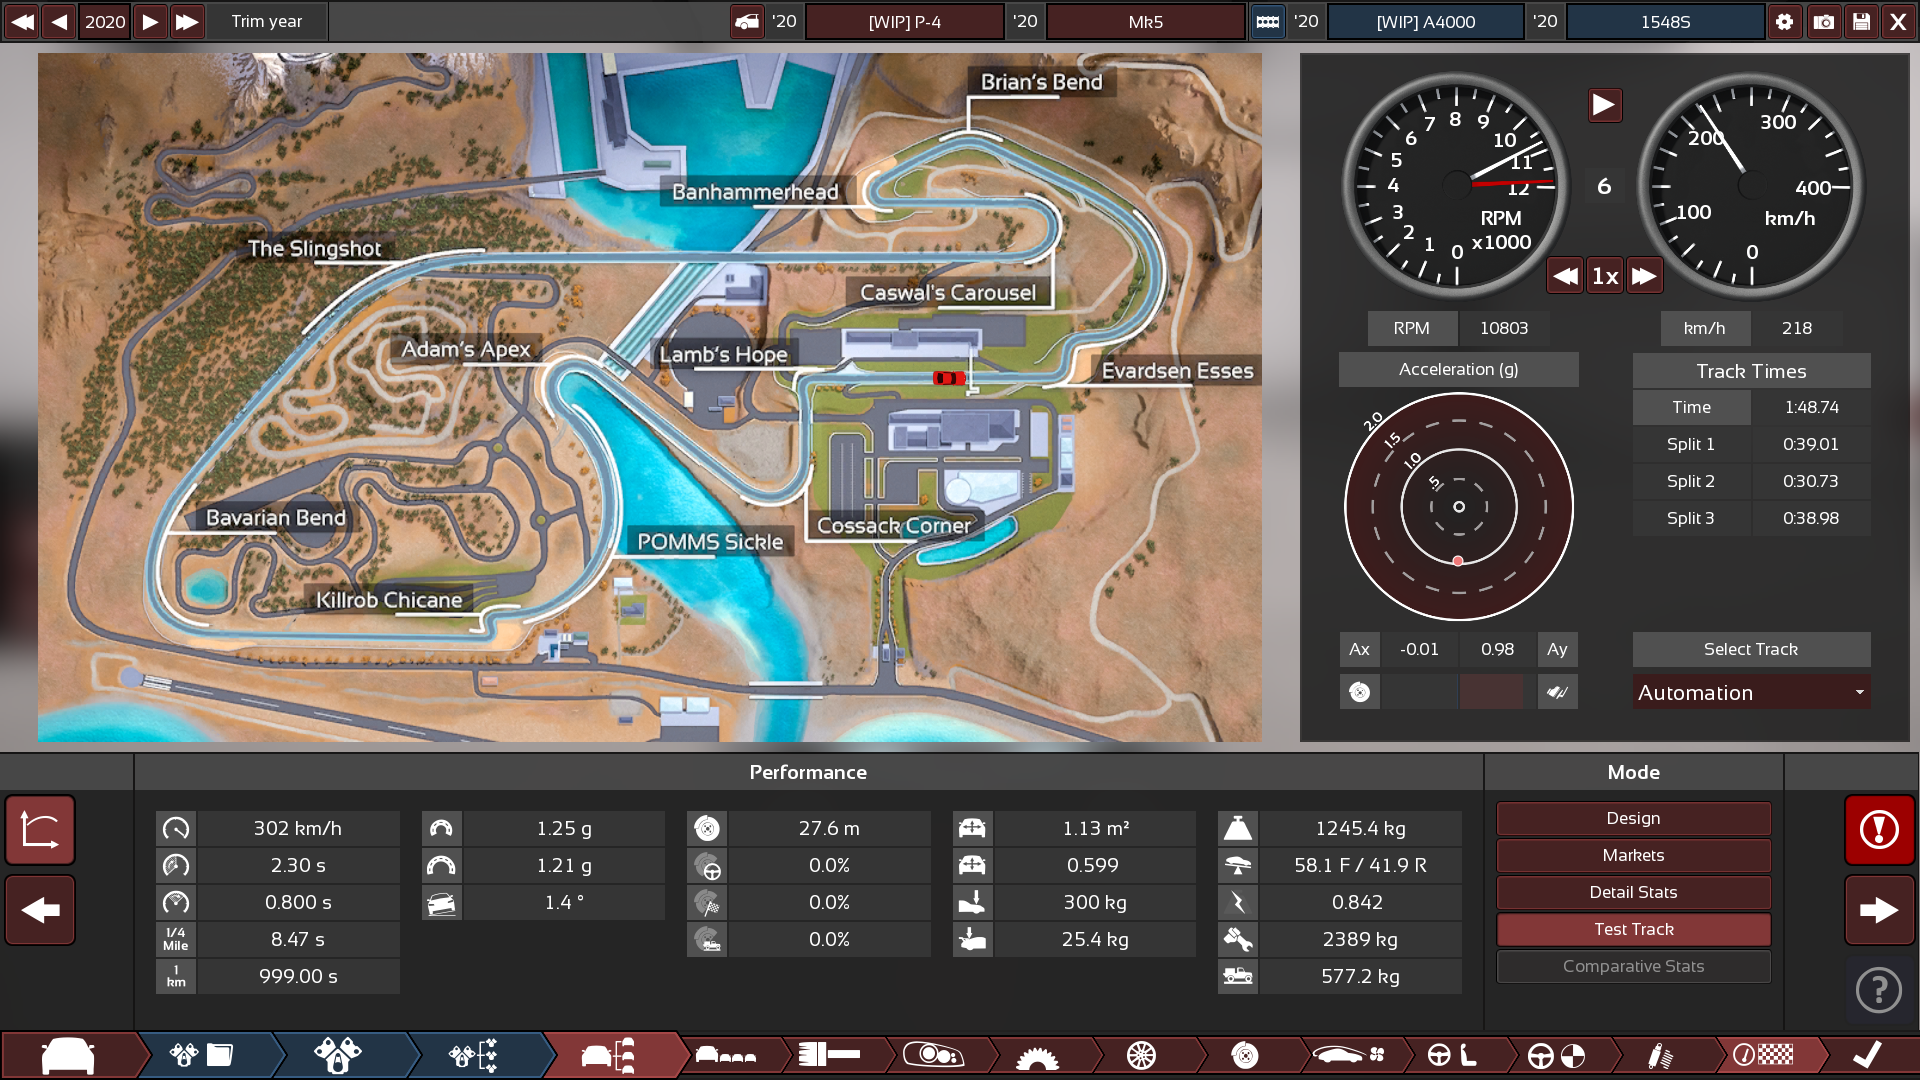Select the 1548S engine variant field
Screen dimensions: 1920x1080
[1665, 21]
